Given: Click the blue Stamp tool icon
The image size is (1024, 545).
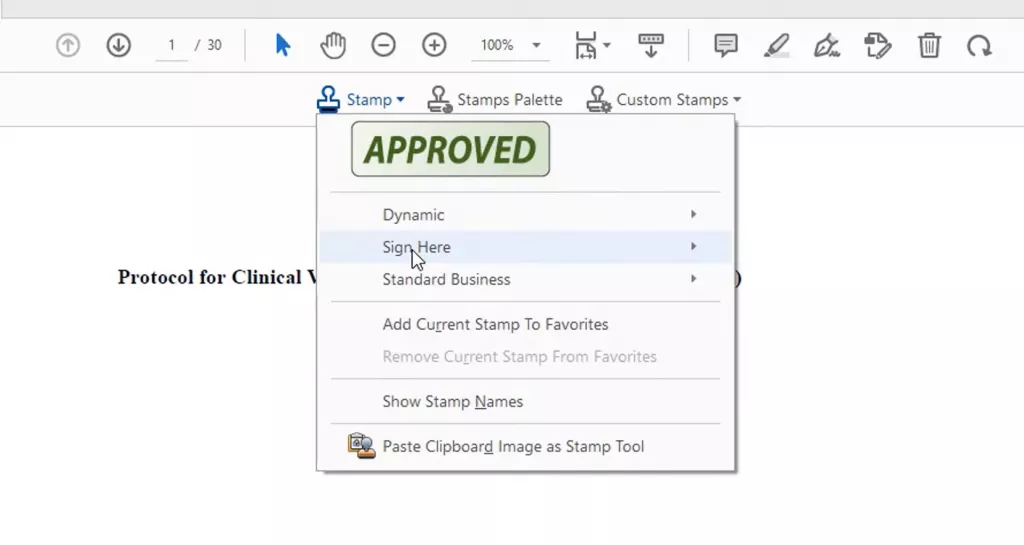Looking at the screenshot, I should click(328, 99).
